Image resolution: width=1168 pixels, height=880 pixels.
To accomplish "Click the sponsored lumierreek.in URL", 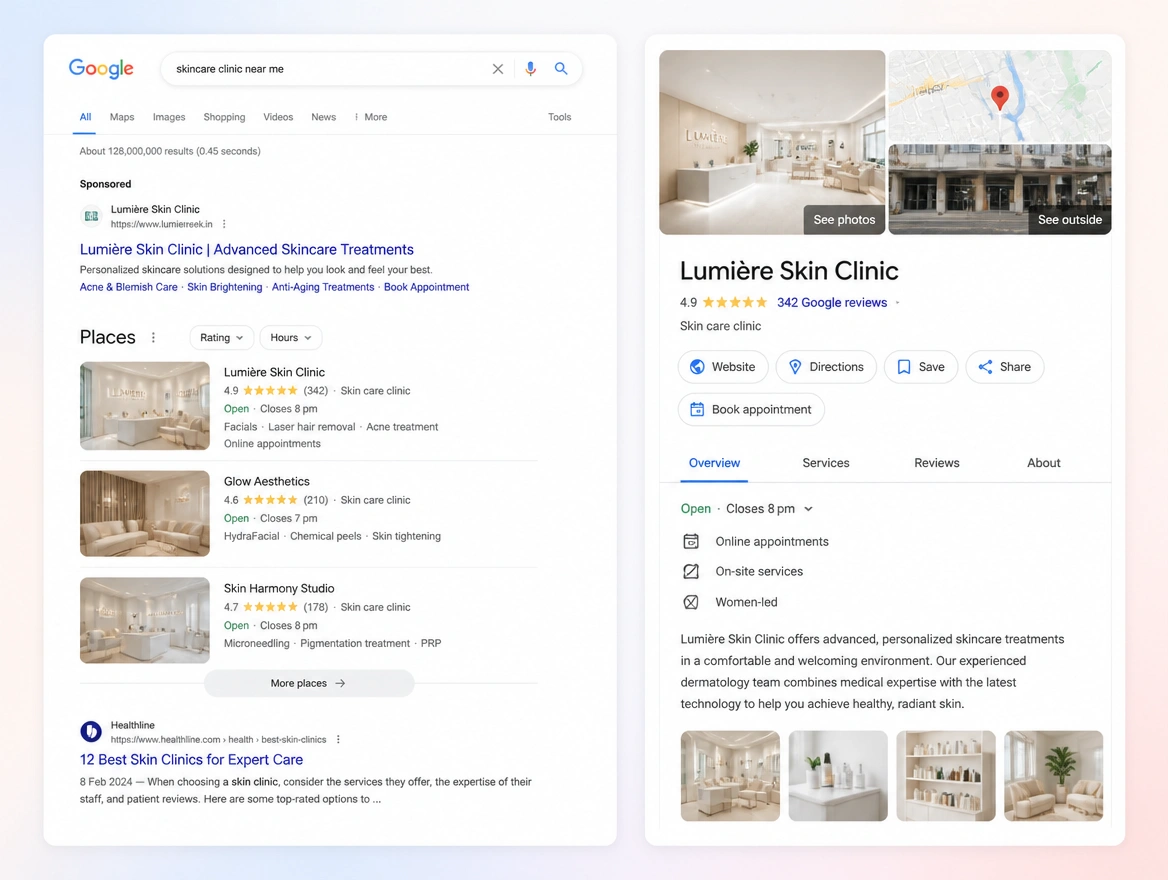I will [x=162, y=224].
